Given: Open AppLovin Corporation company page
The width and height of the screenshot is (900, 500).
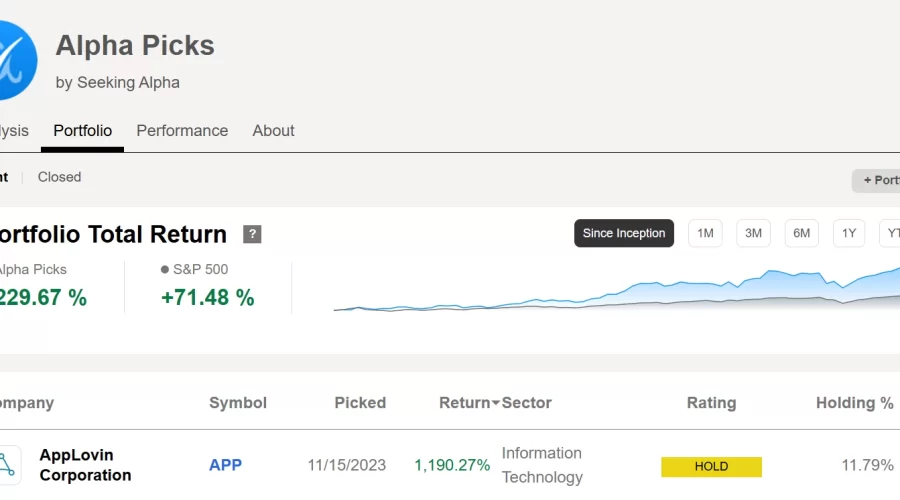Looking at the screenshot, I should (x=85, y=465).
